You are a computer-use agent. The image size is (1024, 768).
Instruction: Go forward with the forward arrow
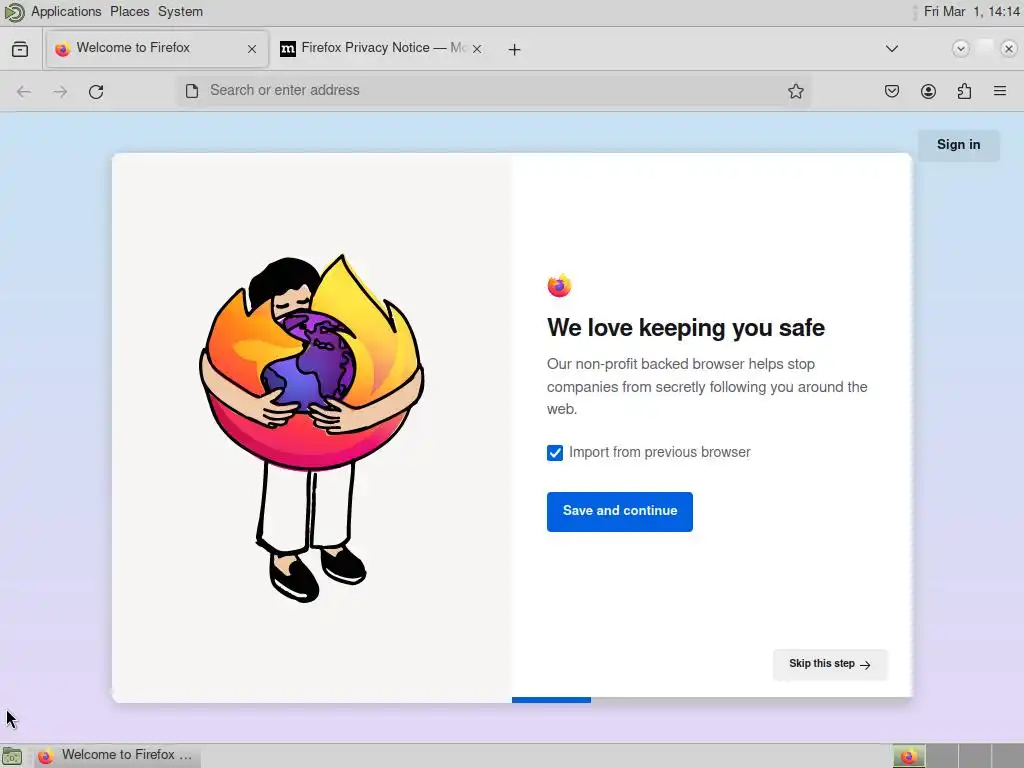(x=60, y=91)
